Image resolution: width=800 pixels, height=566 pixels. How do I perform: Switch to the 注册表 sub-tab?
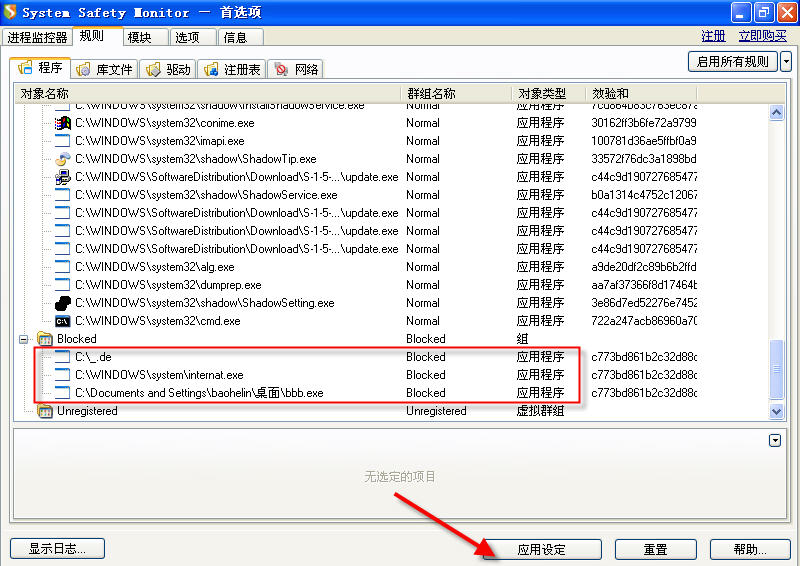click(x=232, y=69)
